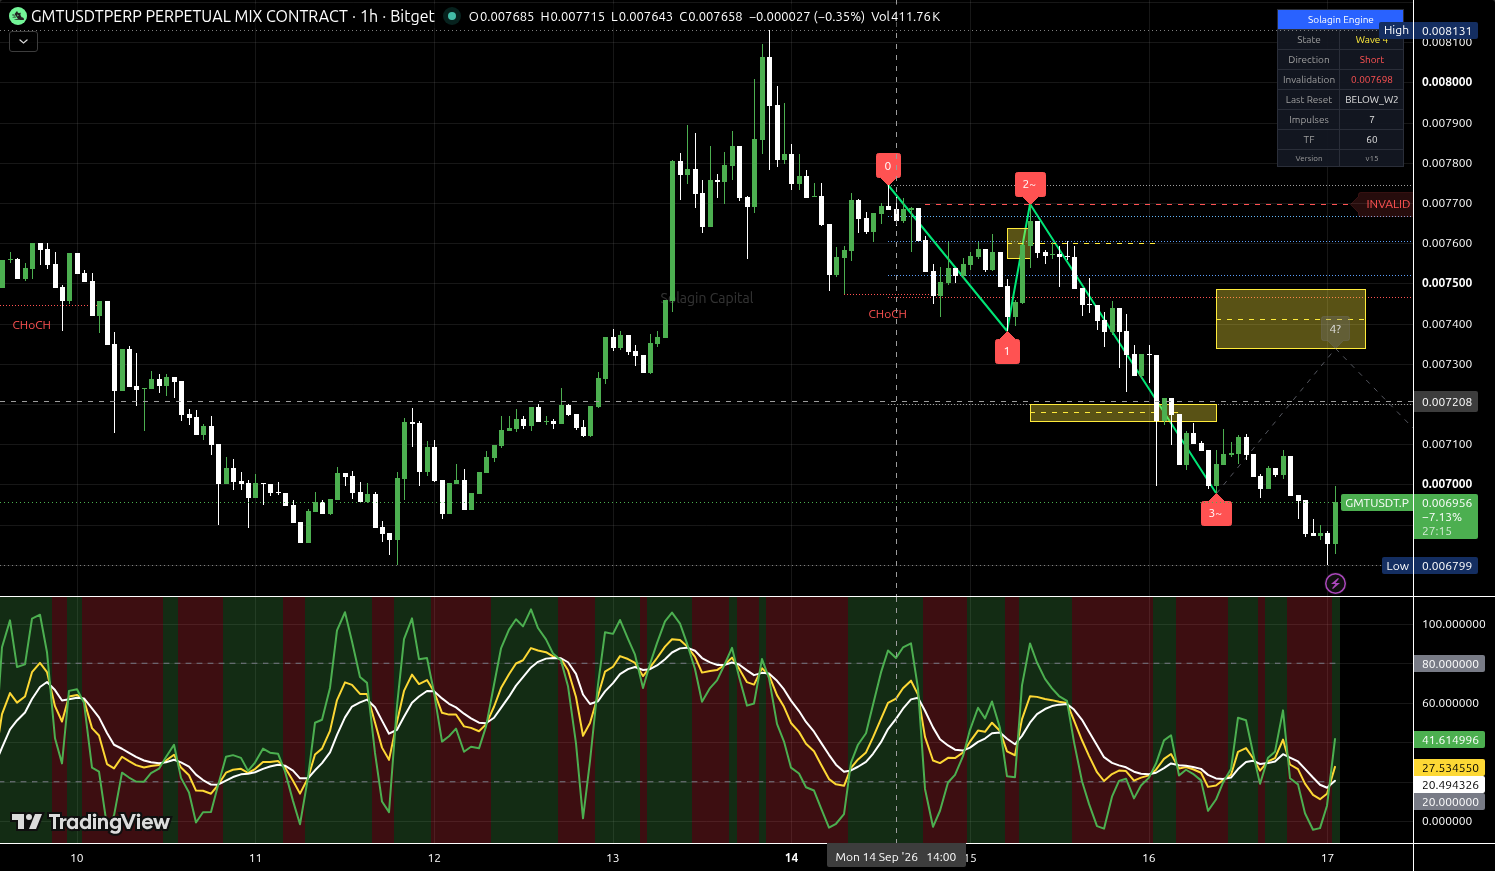Click the 0.007698 invalidation value
1495x871 pixels.
[x=1371, y=80]
